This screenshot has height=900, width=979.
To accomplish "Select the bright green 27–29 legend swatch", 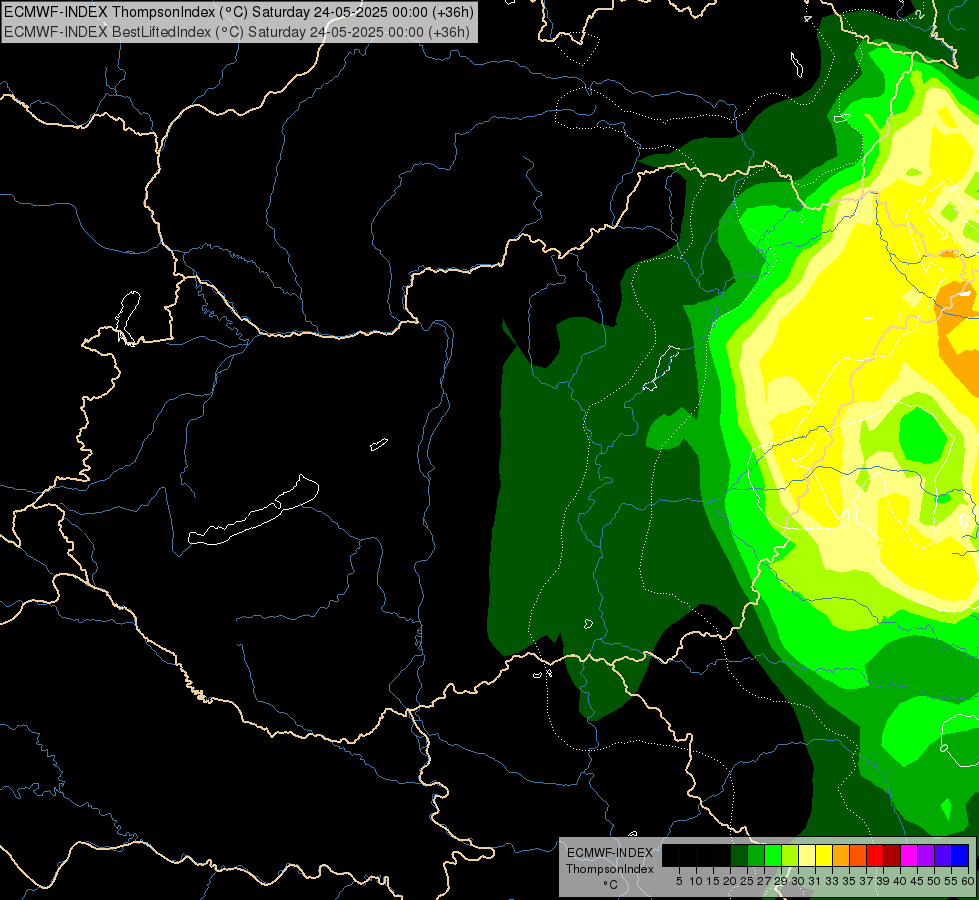I will pyautogui.click(x=773, y=855).
